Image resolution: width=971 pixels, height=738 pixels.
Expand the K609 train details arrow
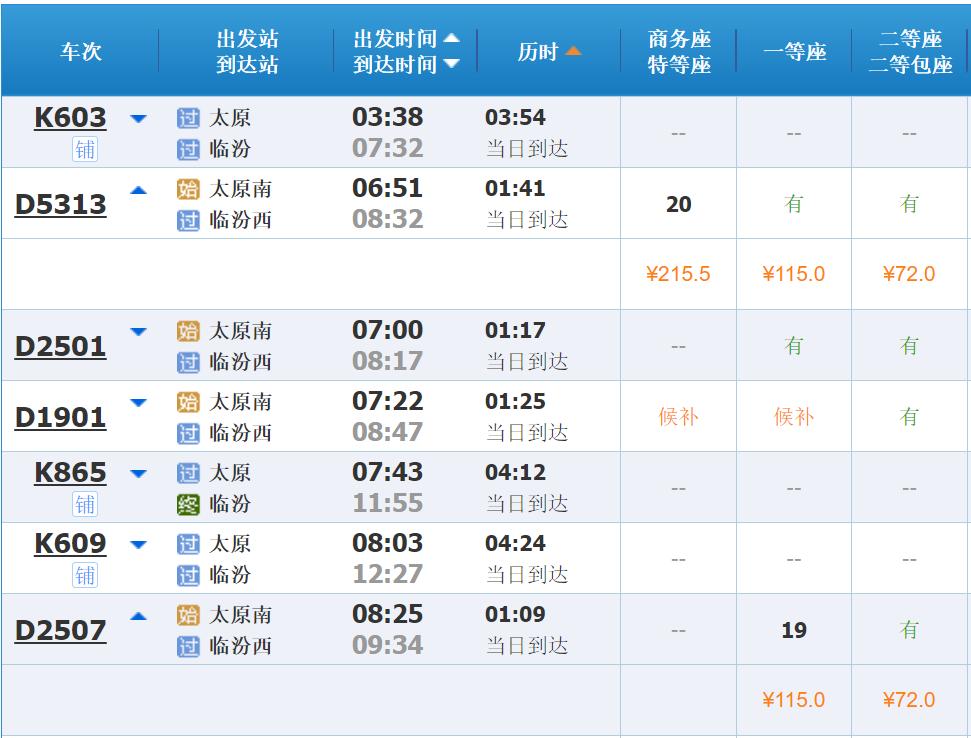click(x=139, y=545)
